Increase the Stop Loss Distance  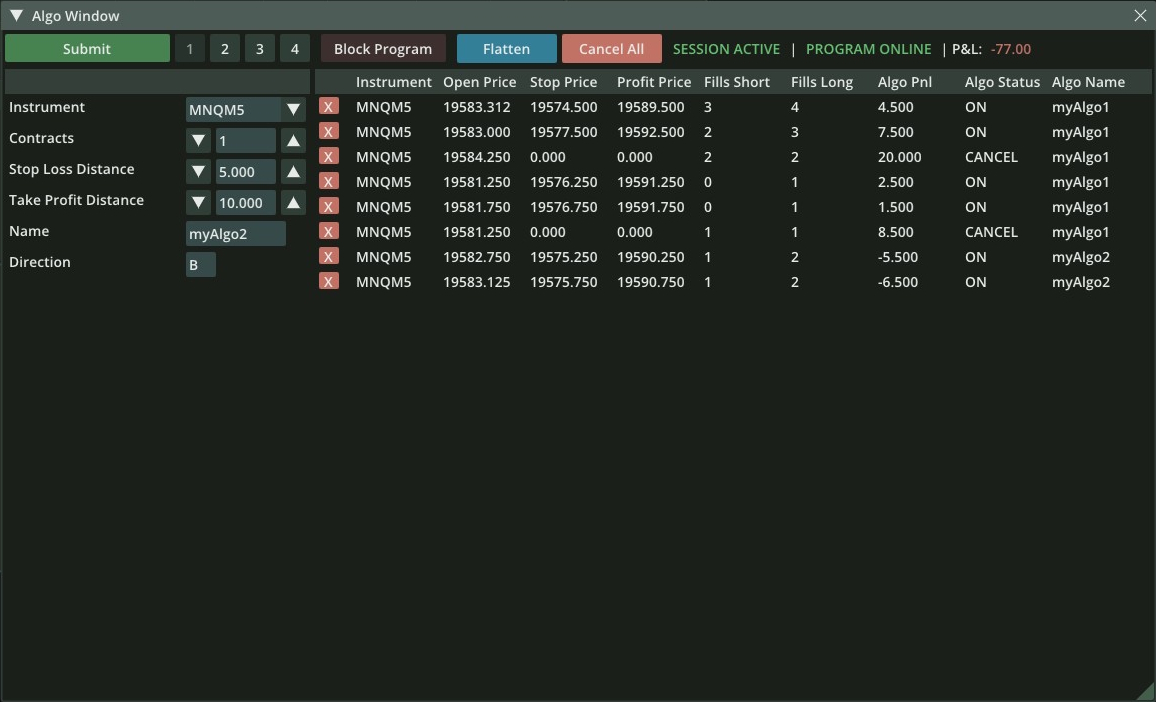click(293, 172)
